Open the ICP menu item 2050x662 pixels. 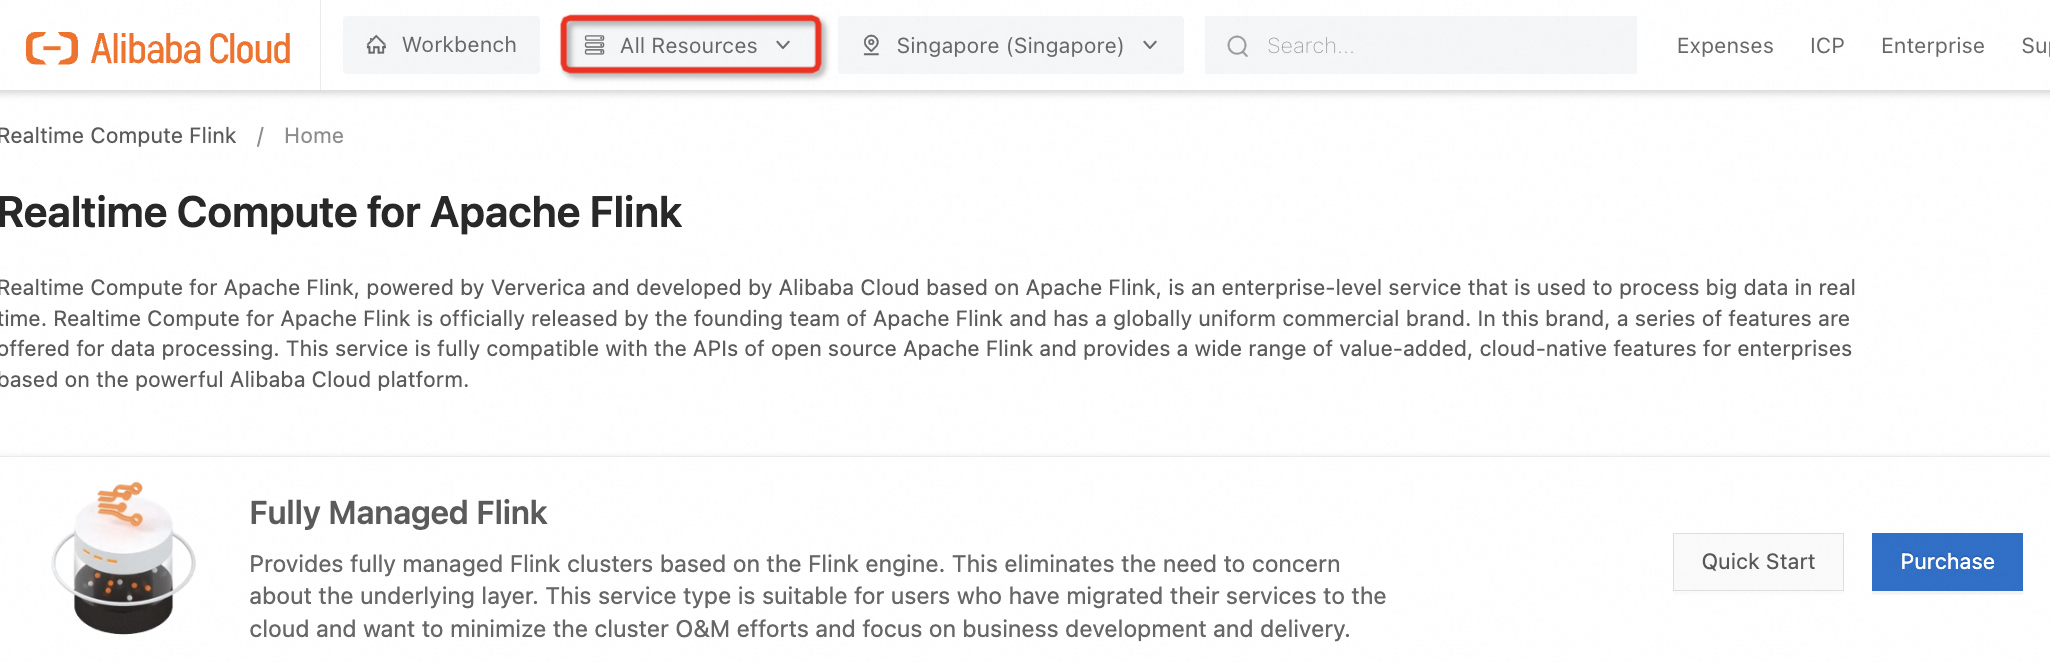pos(1826,46)
